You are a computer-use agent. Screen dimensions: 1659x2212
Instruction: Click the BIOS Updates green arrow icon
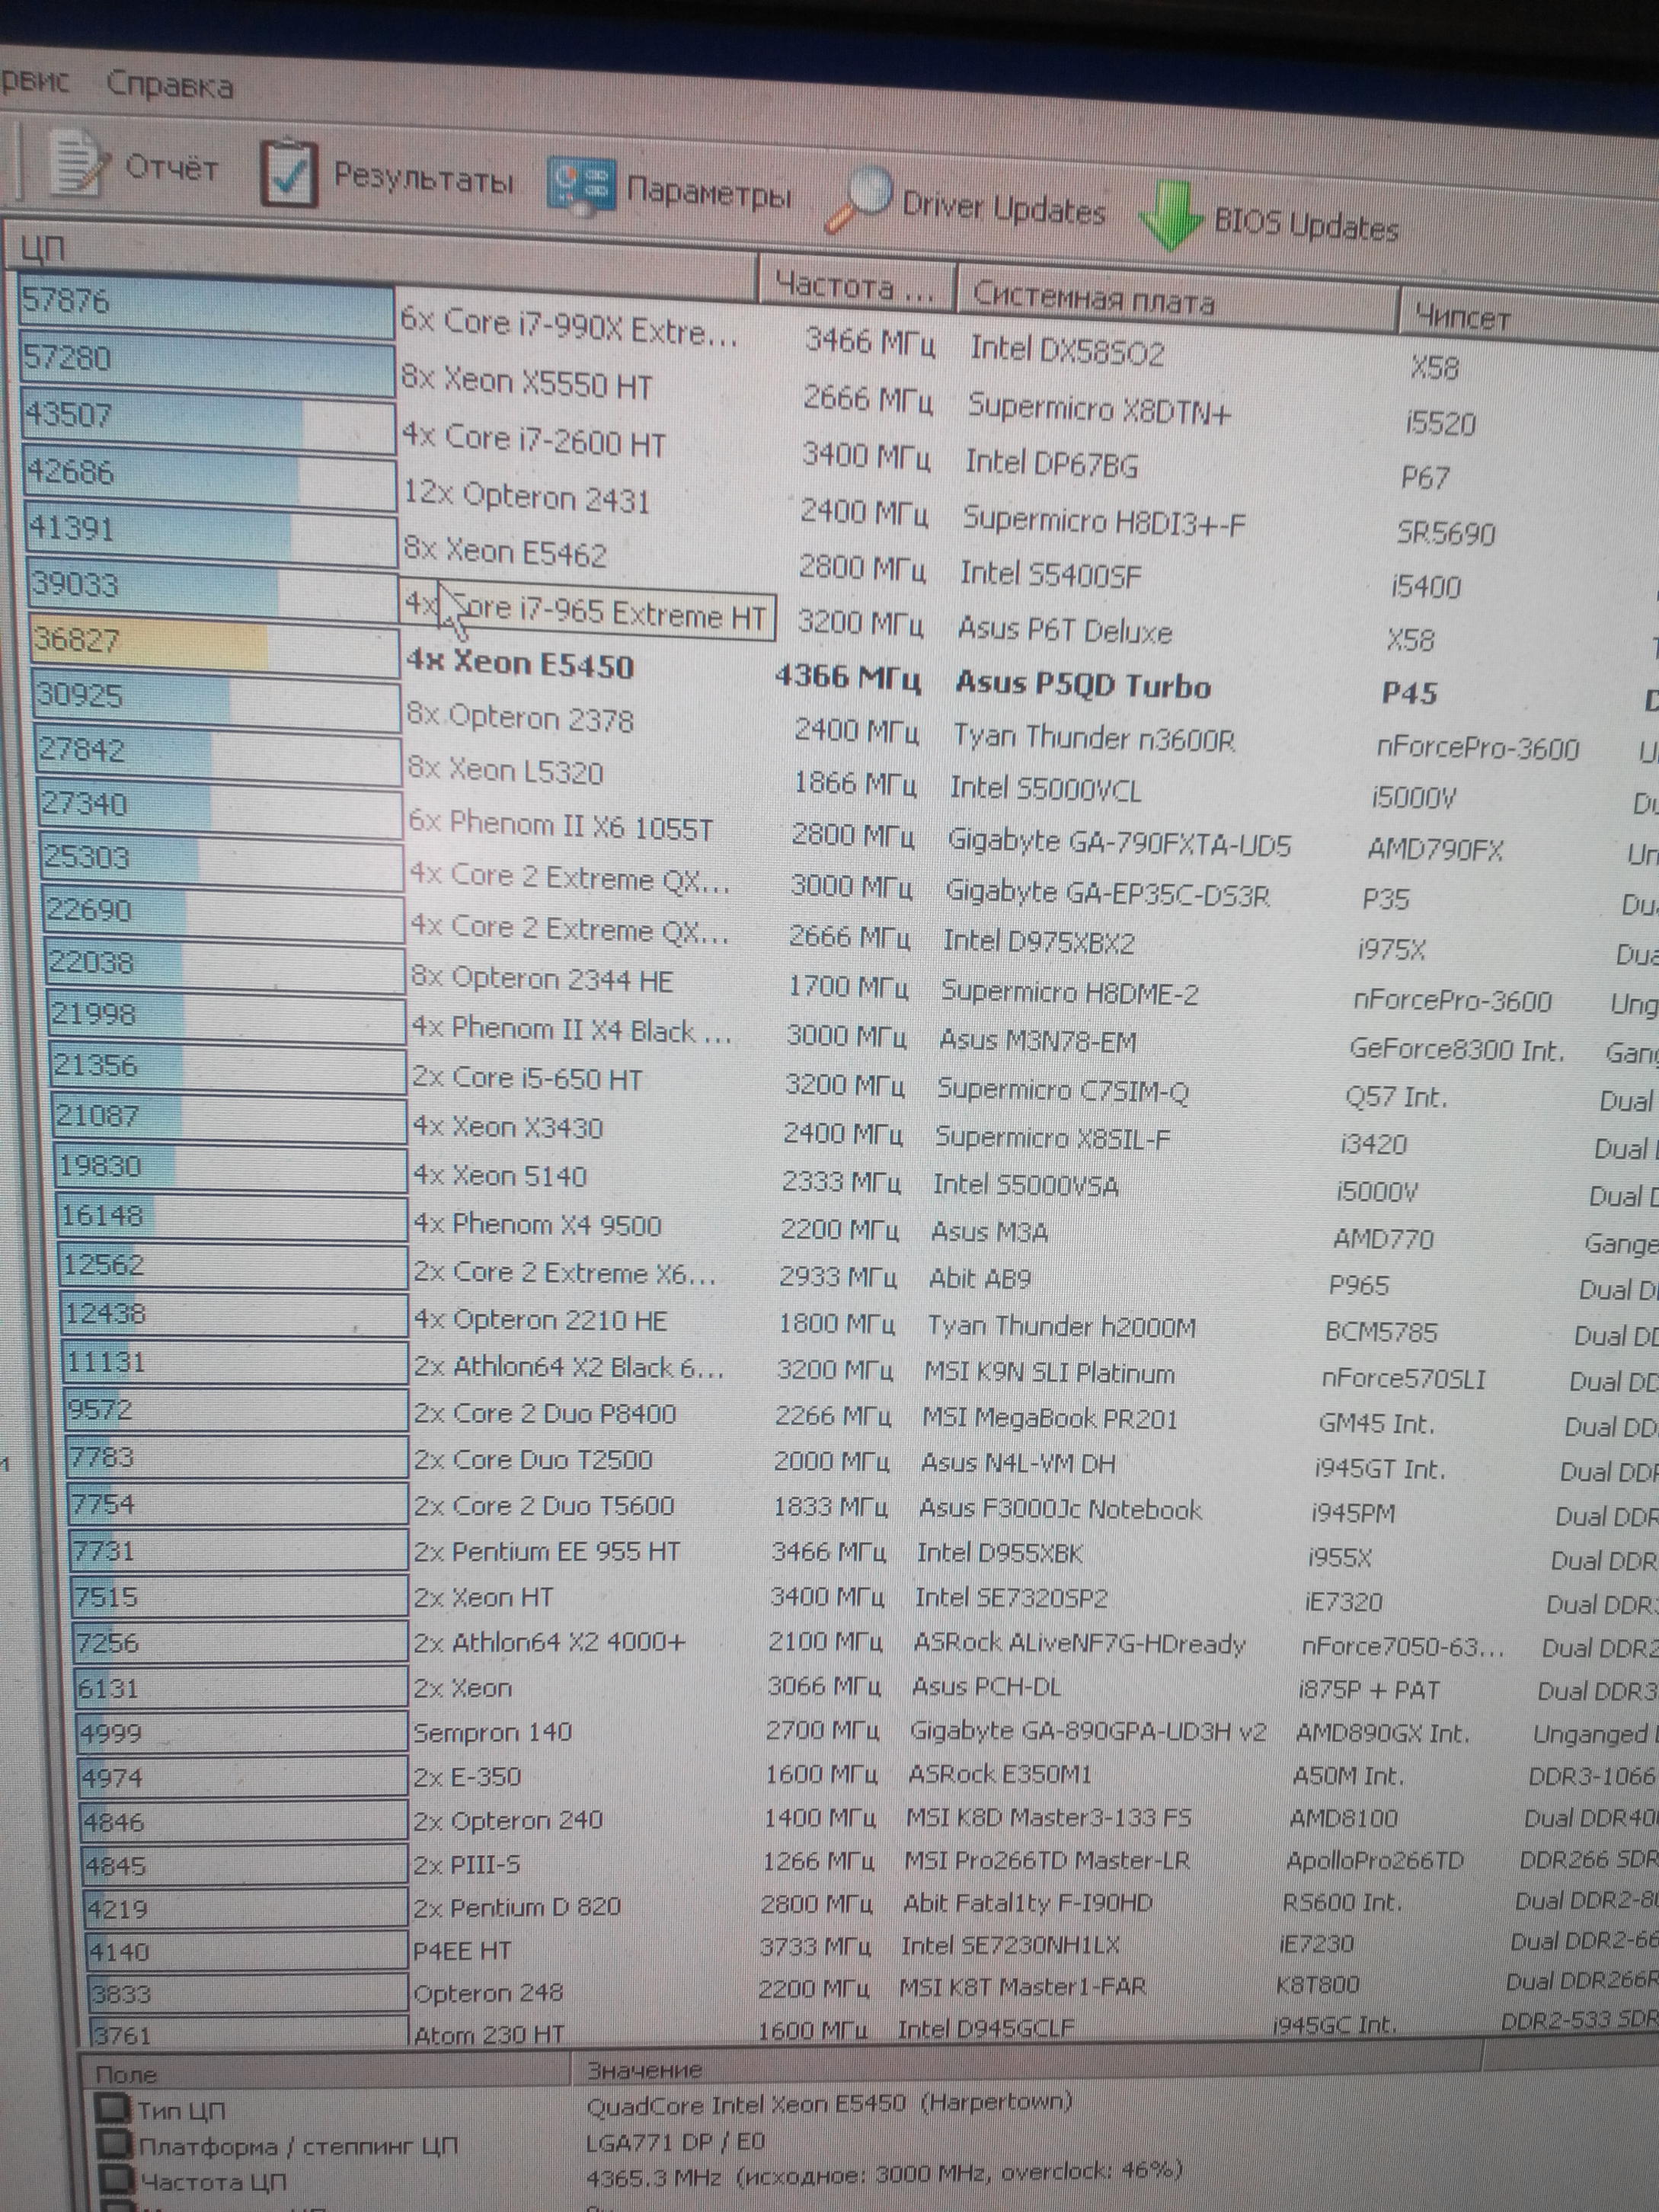point(1170,214)
